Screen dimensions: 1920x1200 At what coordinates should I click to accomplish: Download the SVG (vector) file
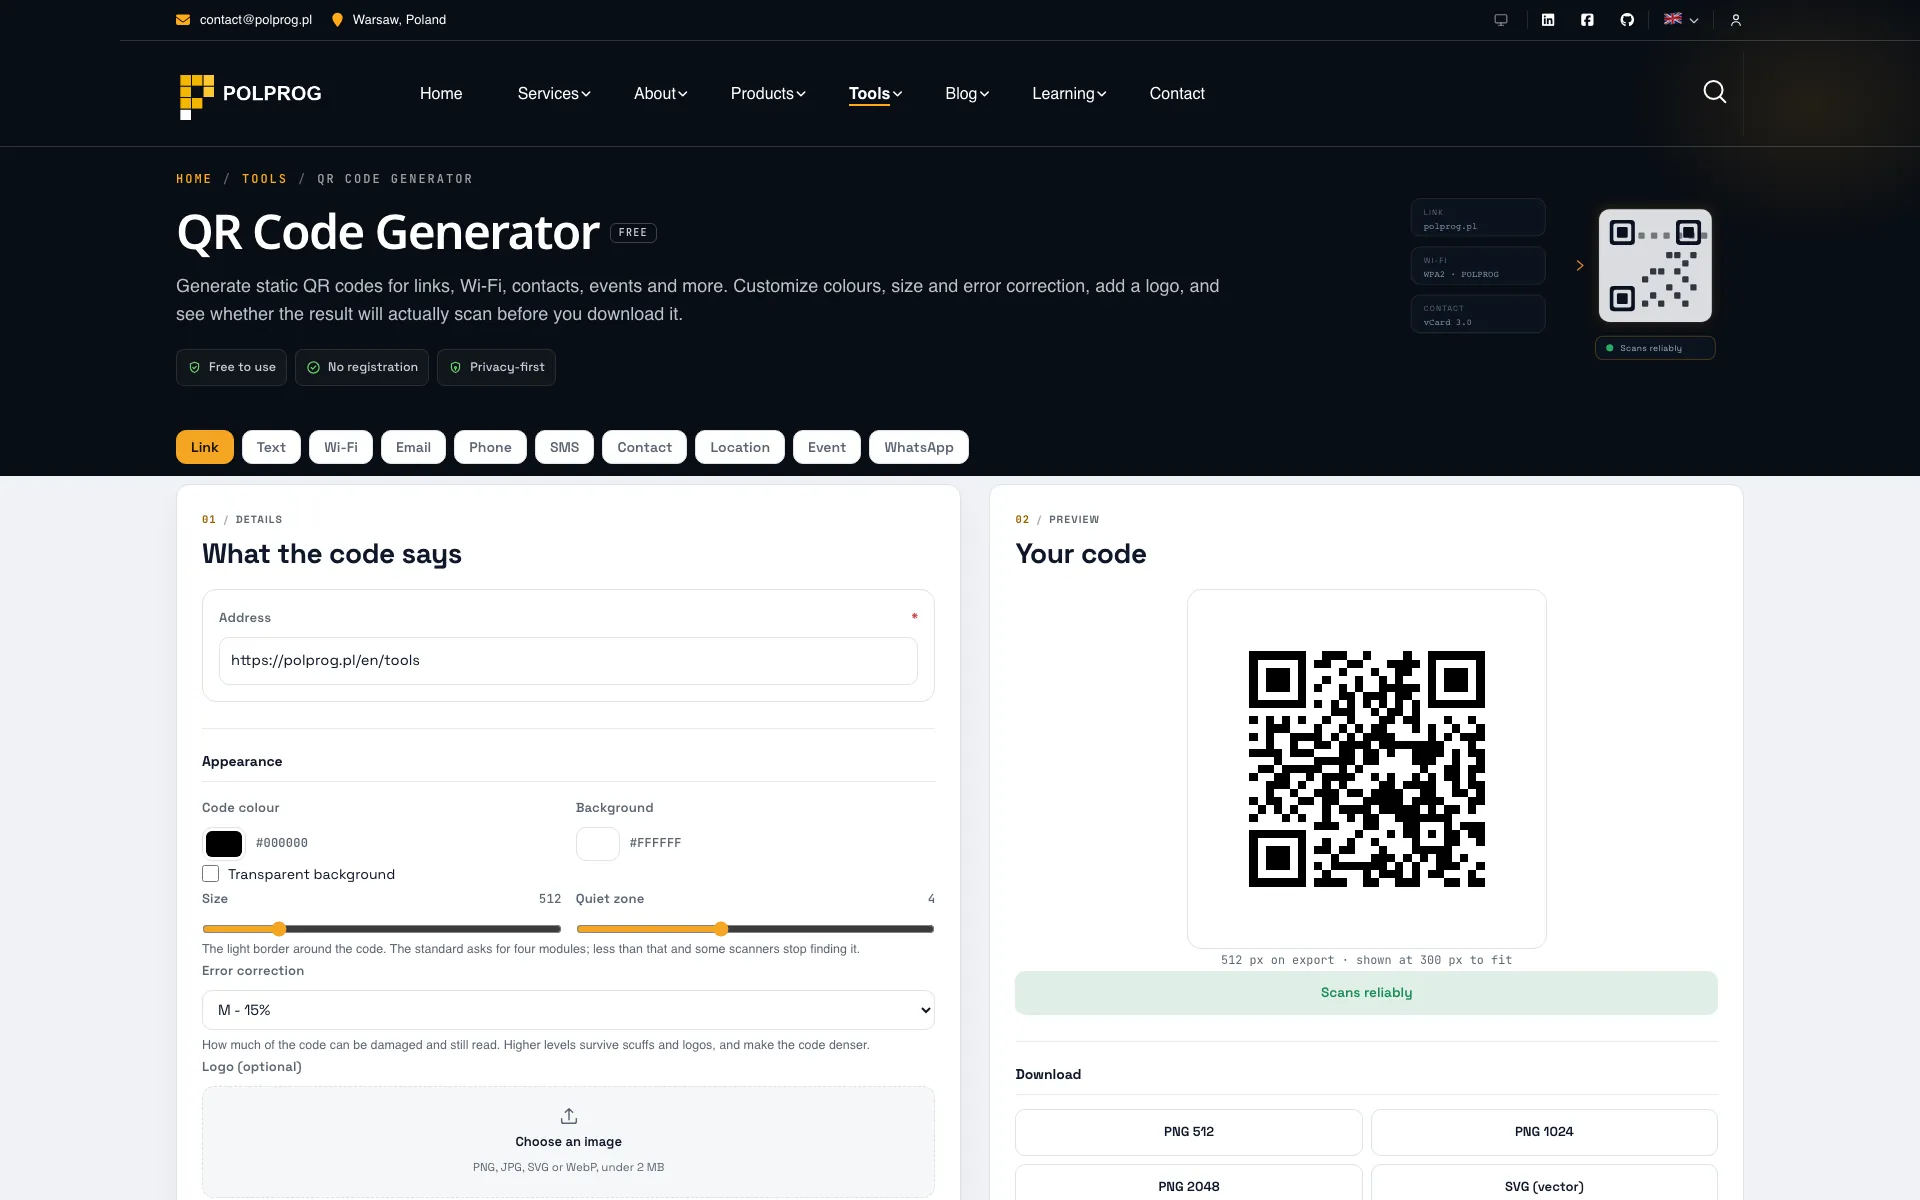1544,1186
